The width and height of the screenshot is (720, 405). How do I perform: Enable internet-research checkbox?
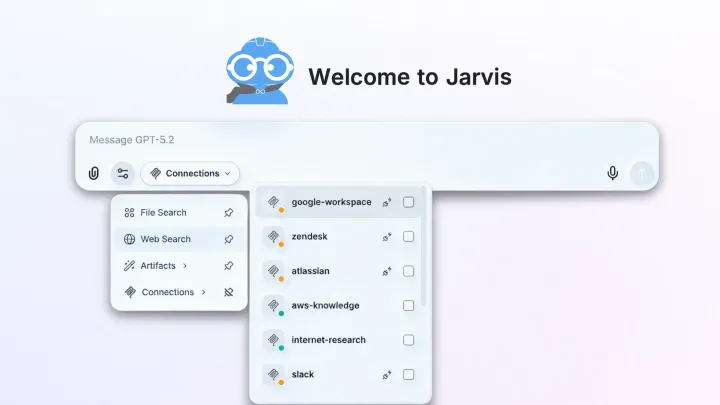coord(408,340)
